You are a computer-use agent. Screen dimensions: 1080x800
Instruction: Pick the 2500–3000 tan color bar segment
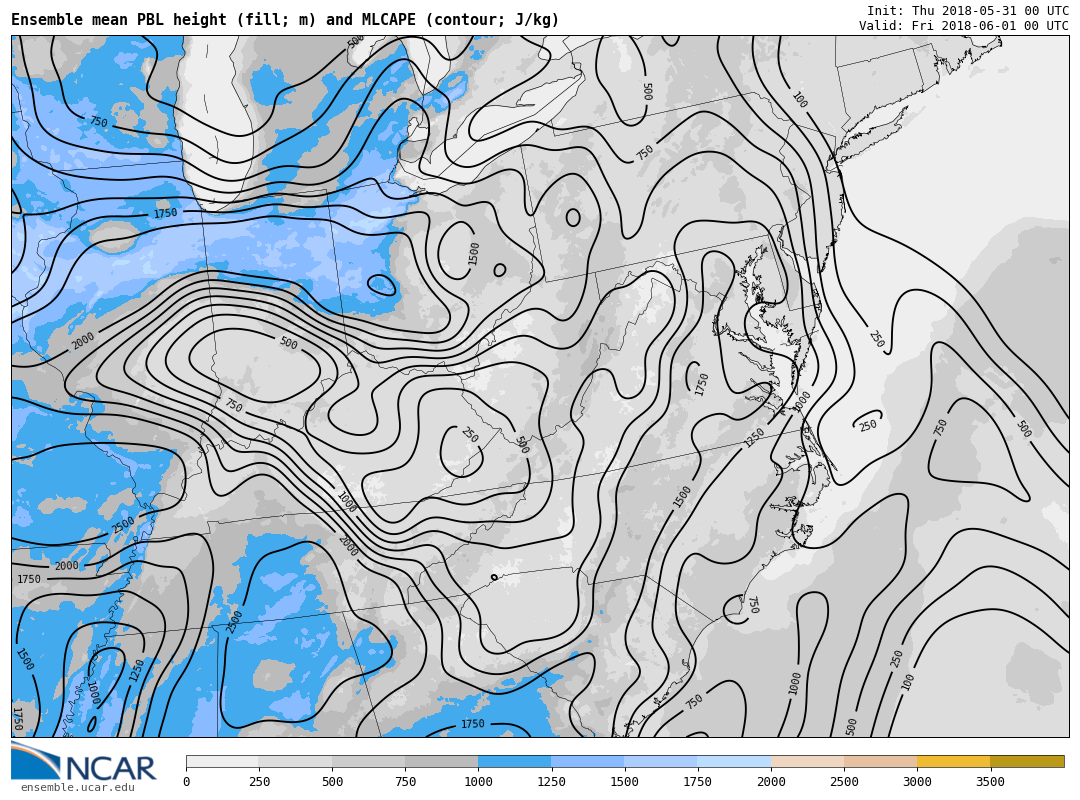(880, 762)
